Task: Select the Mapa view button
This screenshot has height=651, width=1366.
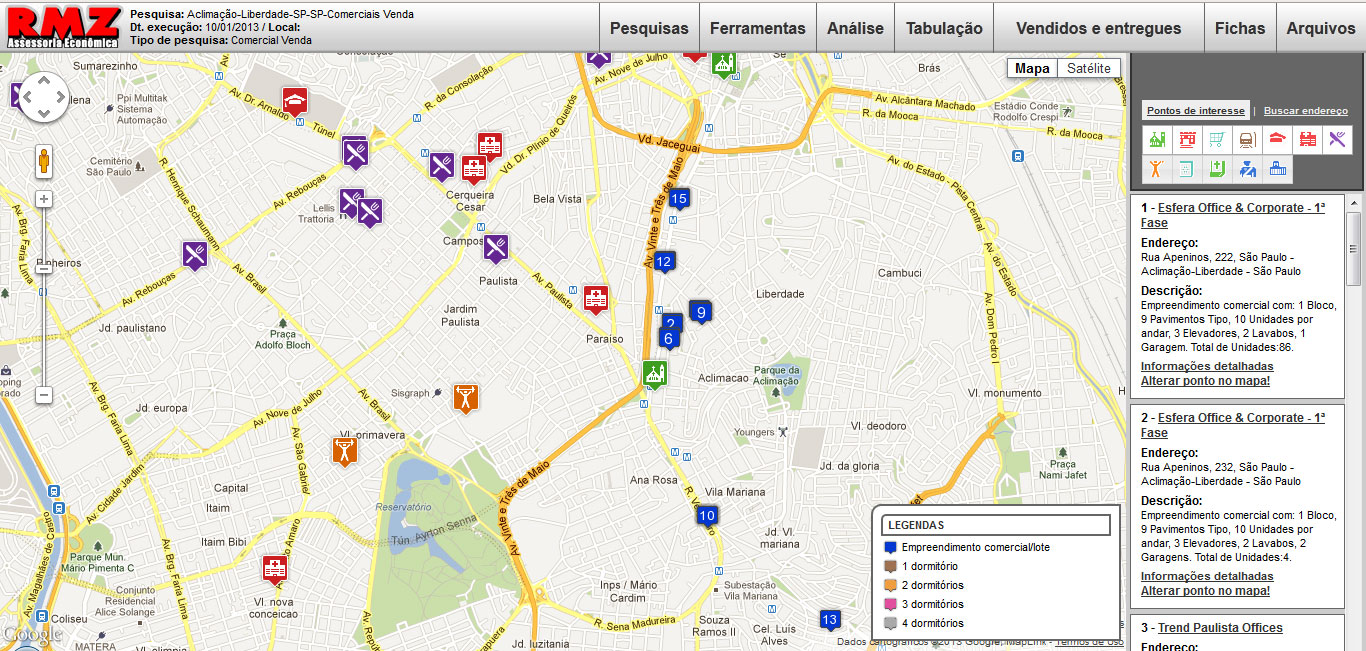Action: [x=1032, y=68]
